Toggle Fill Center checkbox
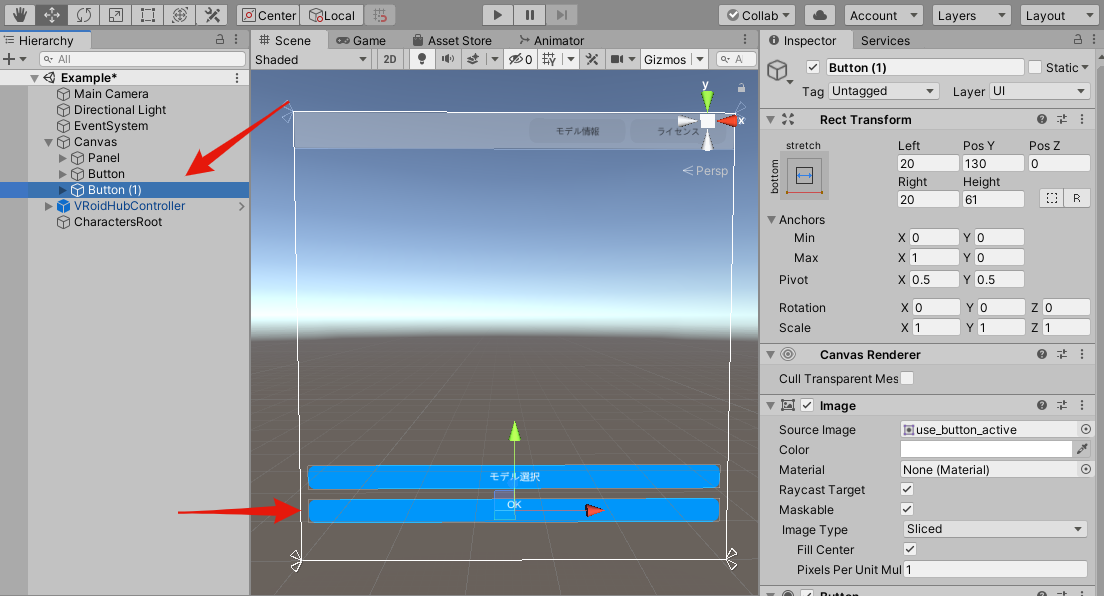This screenshot has height=596, width=1104. point(910,549)
